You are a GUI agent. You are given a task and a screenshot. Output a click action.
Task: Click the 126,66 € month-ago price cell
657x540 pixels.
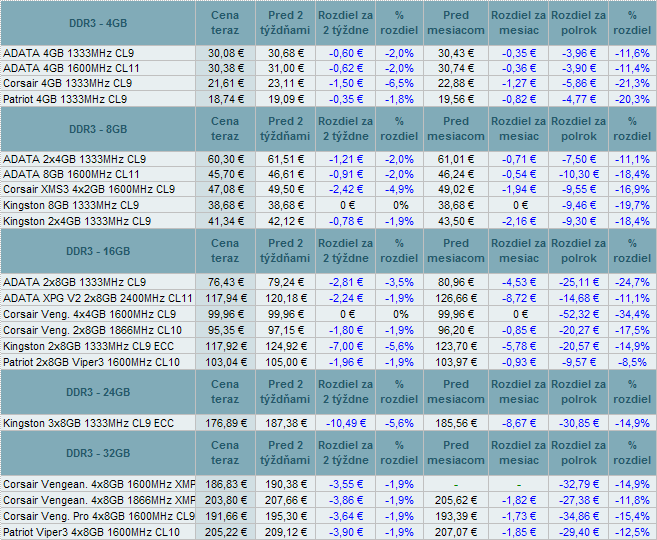click(456, 298)
